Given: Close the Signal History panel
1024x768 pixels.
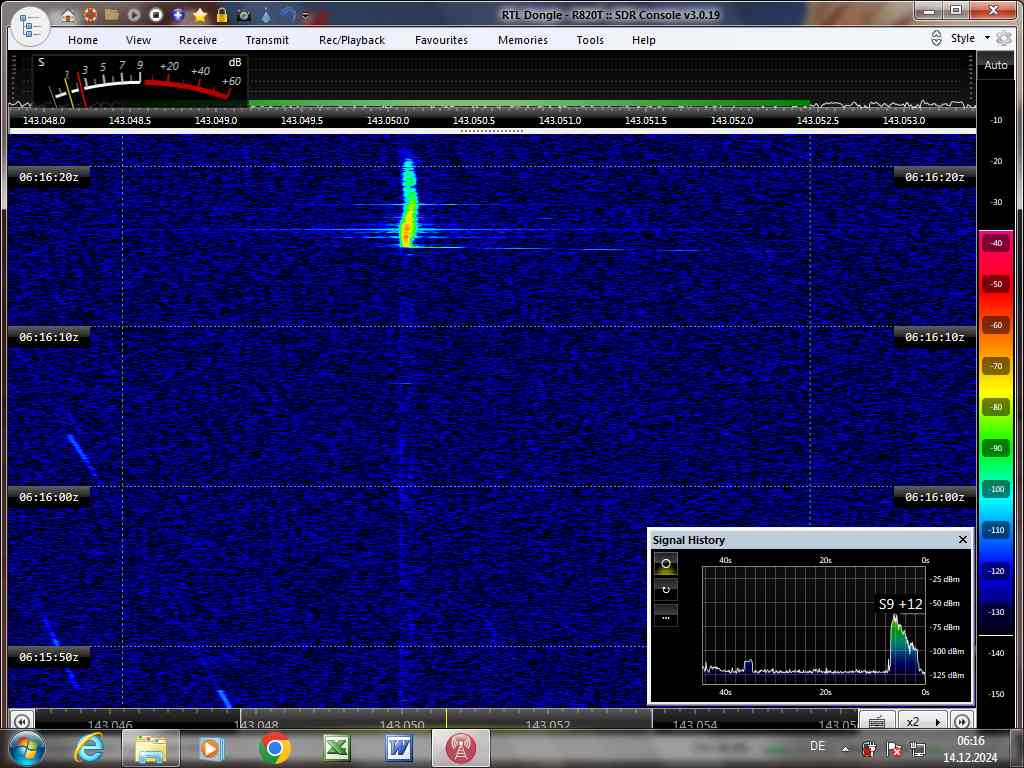Looking at the screenshot, I should (963, 539).
